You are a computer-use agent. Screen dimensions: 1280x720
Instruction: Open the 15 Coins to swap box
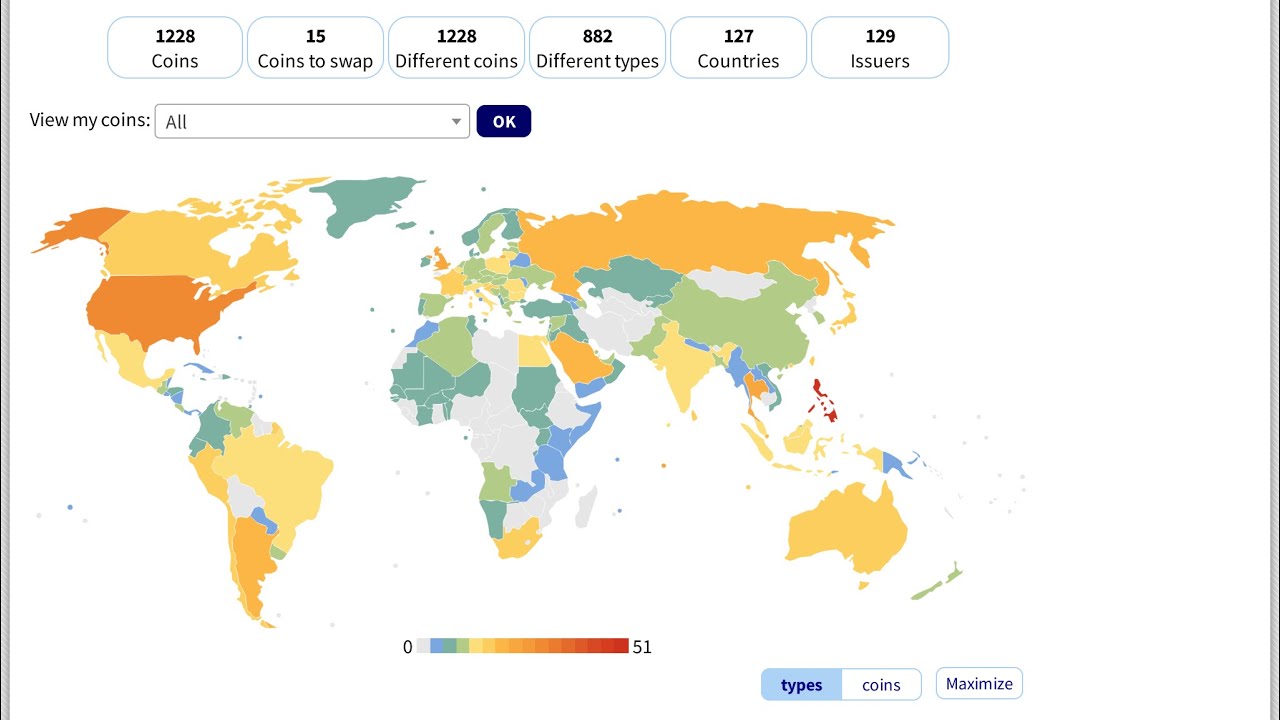point(315,47)
